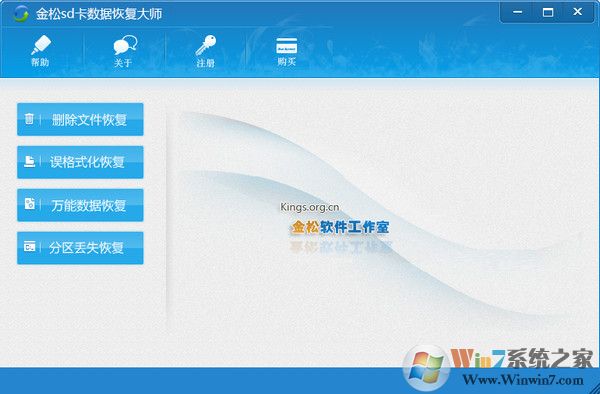
Task: Maximize the data recovery window
Action: click(548, 12)
